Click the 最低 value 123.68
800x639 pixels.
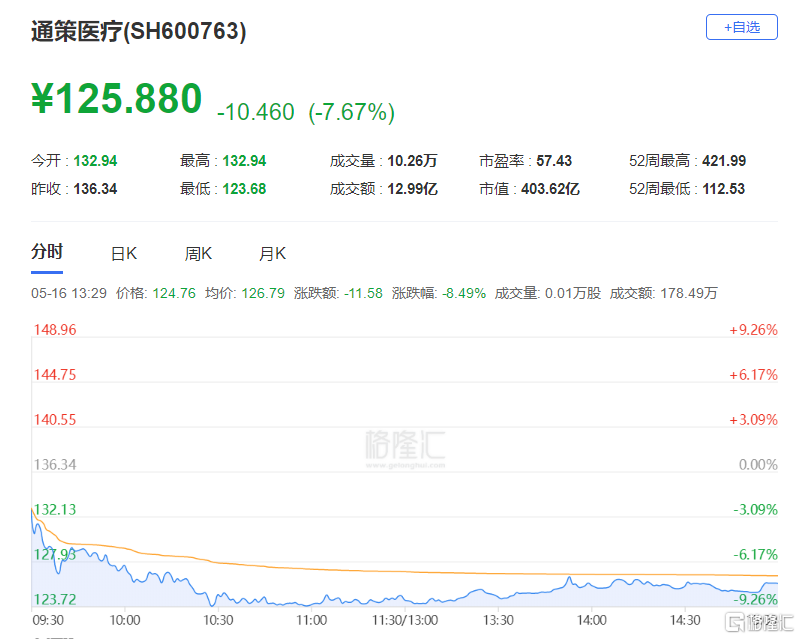tap(244, 189)
